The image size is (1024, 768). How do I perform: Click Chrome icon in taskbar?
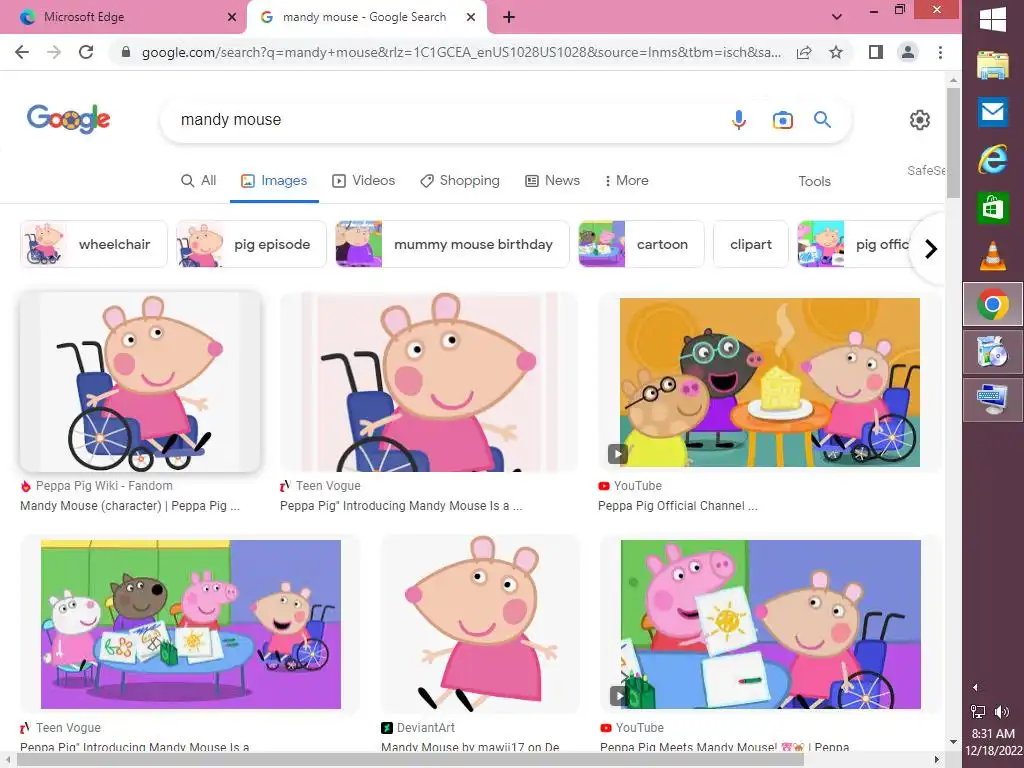pyautogui.click(x=993, y=304)
